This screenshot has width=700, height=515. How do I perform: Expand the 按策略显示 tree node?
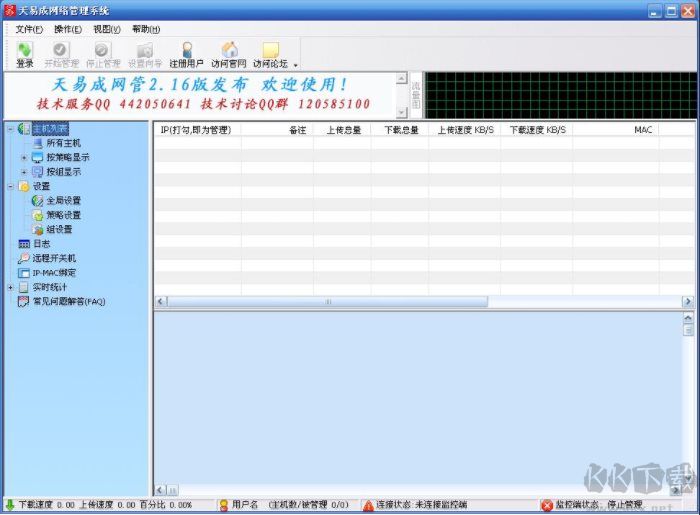click(24, 157)
